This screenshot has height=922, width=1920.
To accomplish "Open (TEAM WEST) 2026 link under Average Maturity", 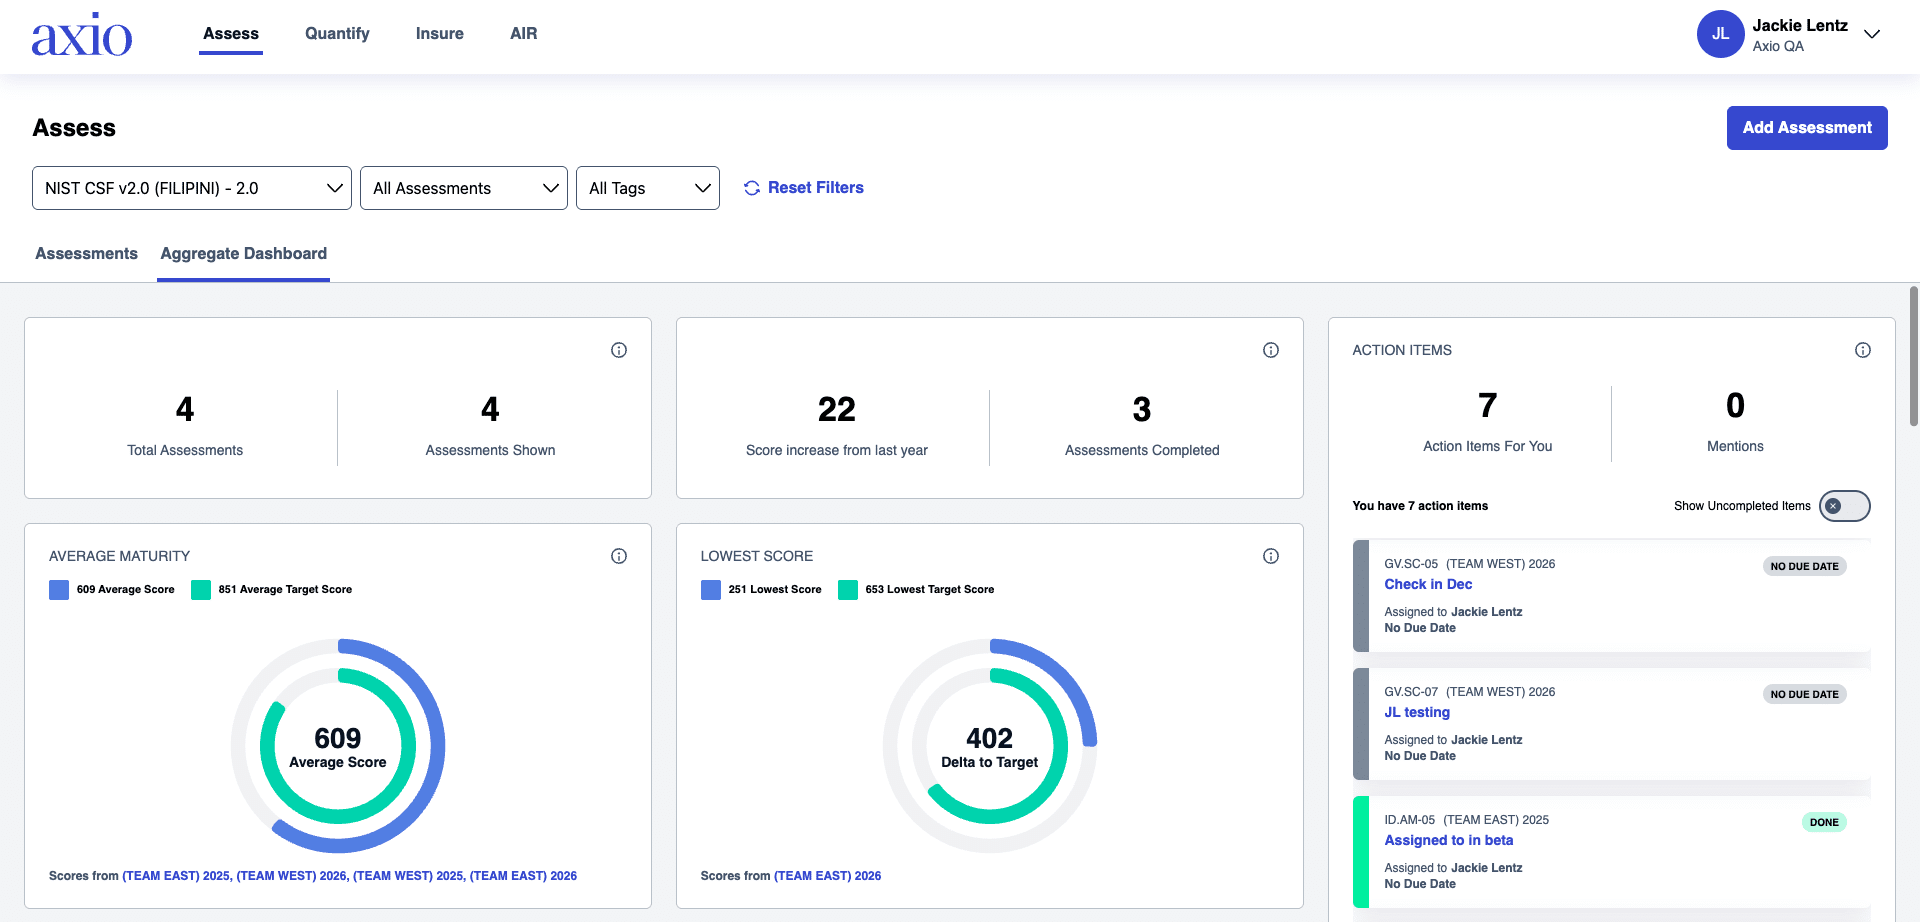I will 292,876.
